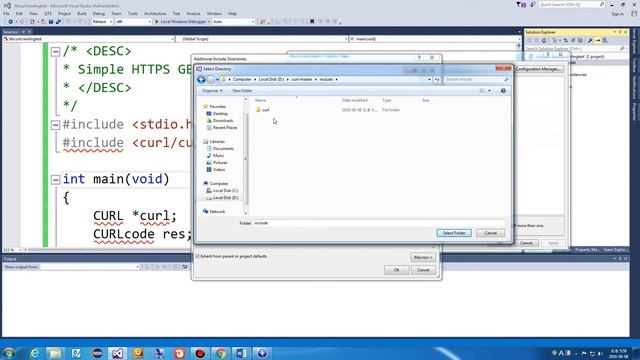Image resolution: width=640 pixels, height=360 pixels.
Task: Click Cancel in the Select Directory dialog
Action: pyautogui.click(x=490, y=233)
